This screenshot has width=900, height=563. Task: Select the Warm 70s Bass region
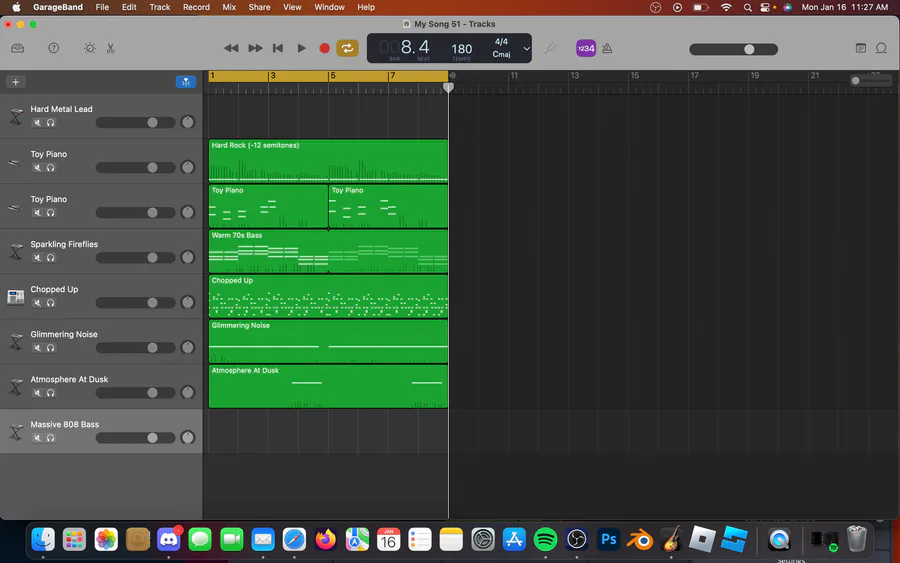coord(328,251)
